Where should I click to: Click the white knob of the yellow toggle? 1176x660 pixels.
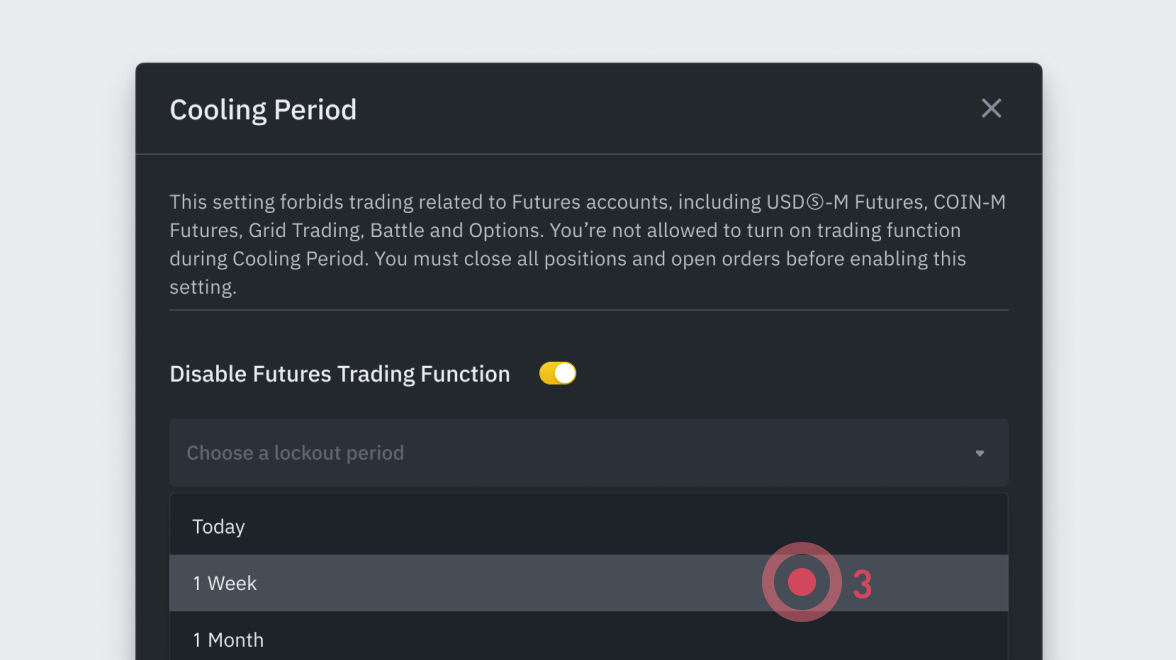click(x=566, y=374)
